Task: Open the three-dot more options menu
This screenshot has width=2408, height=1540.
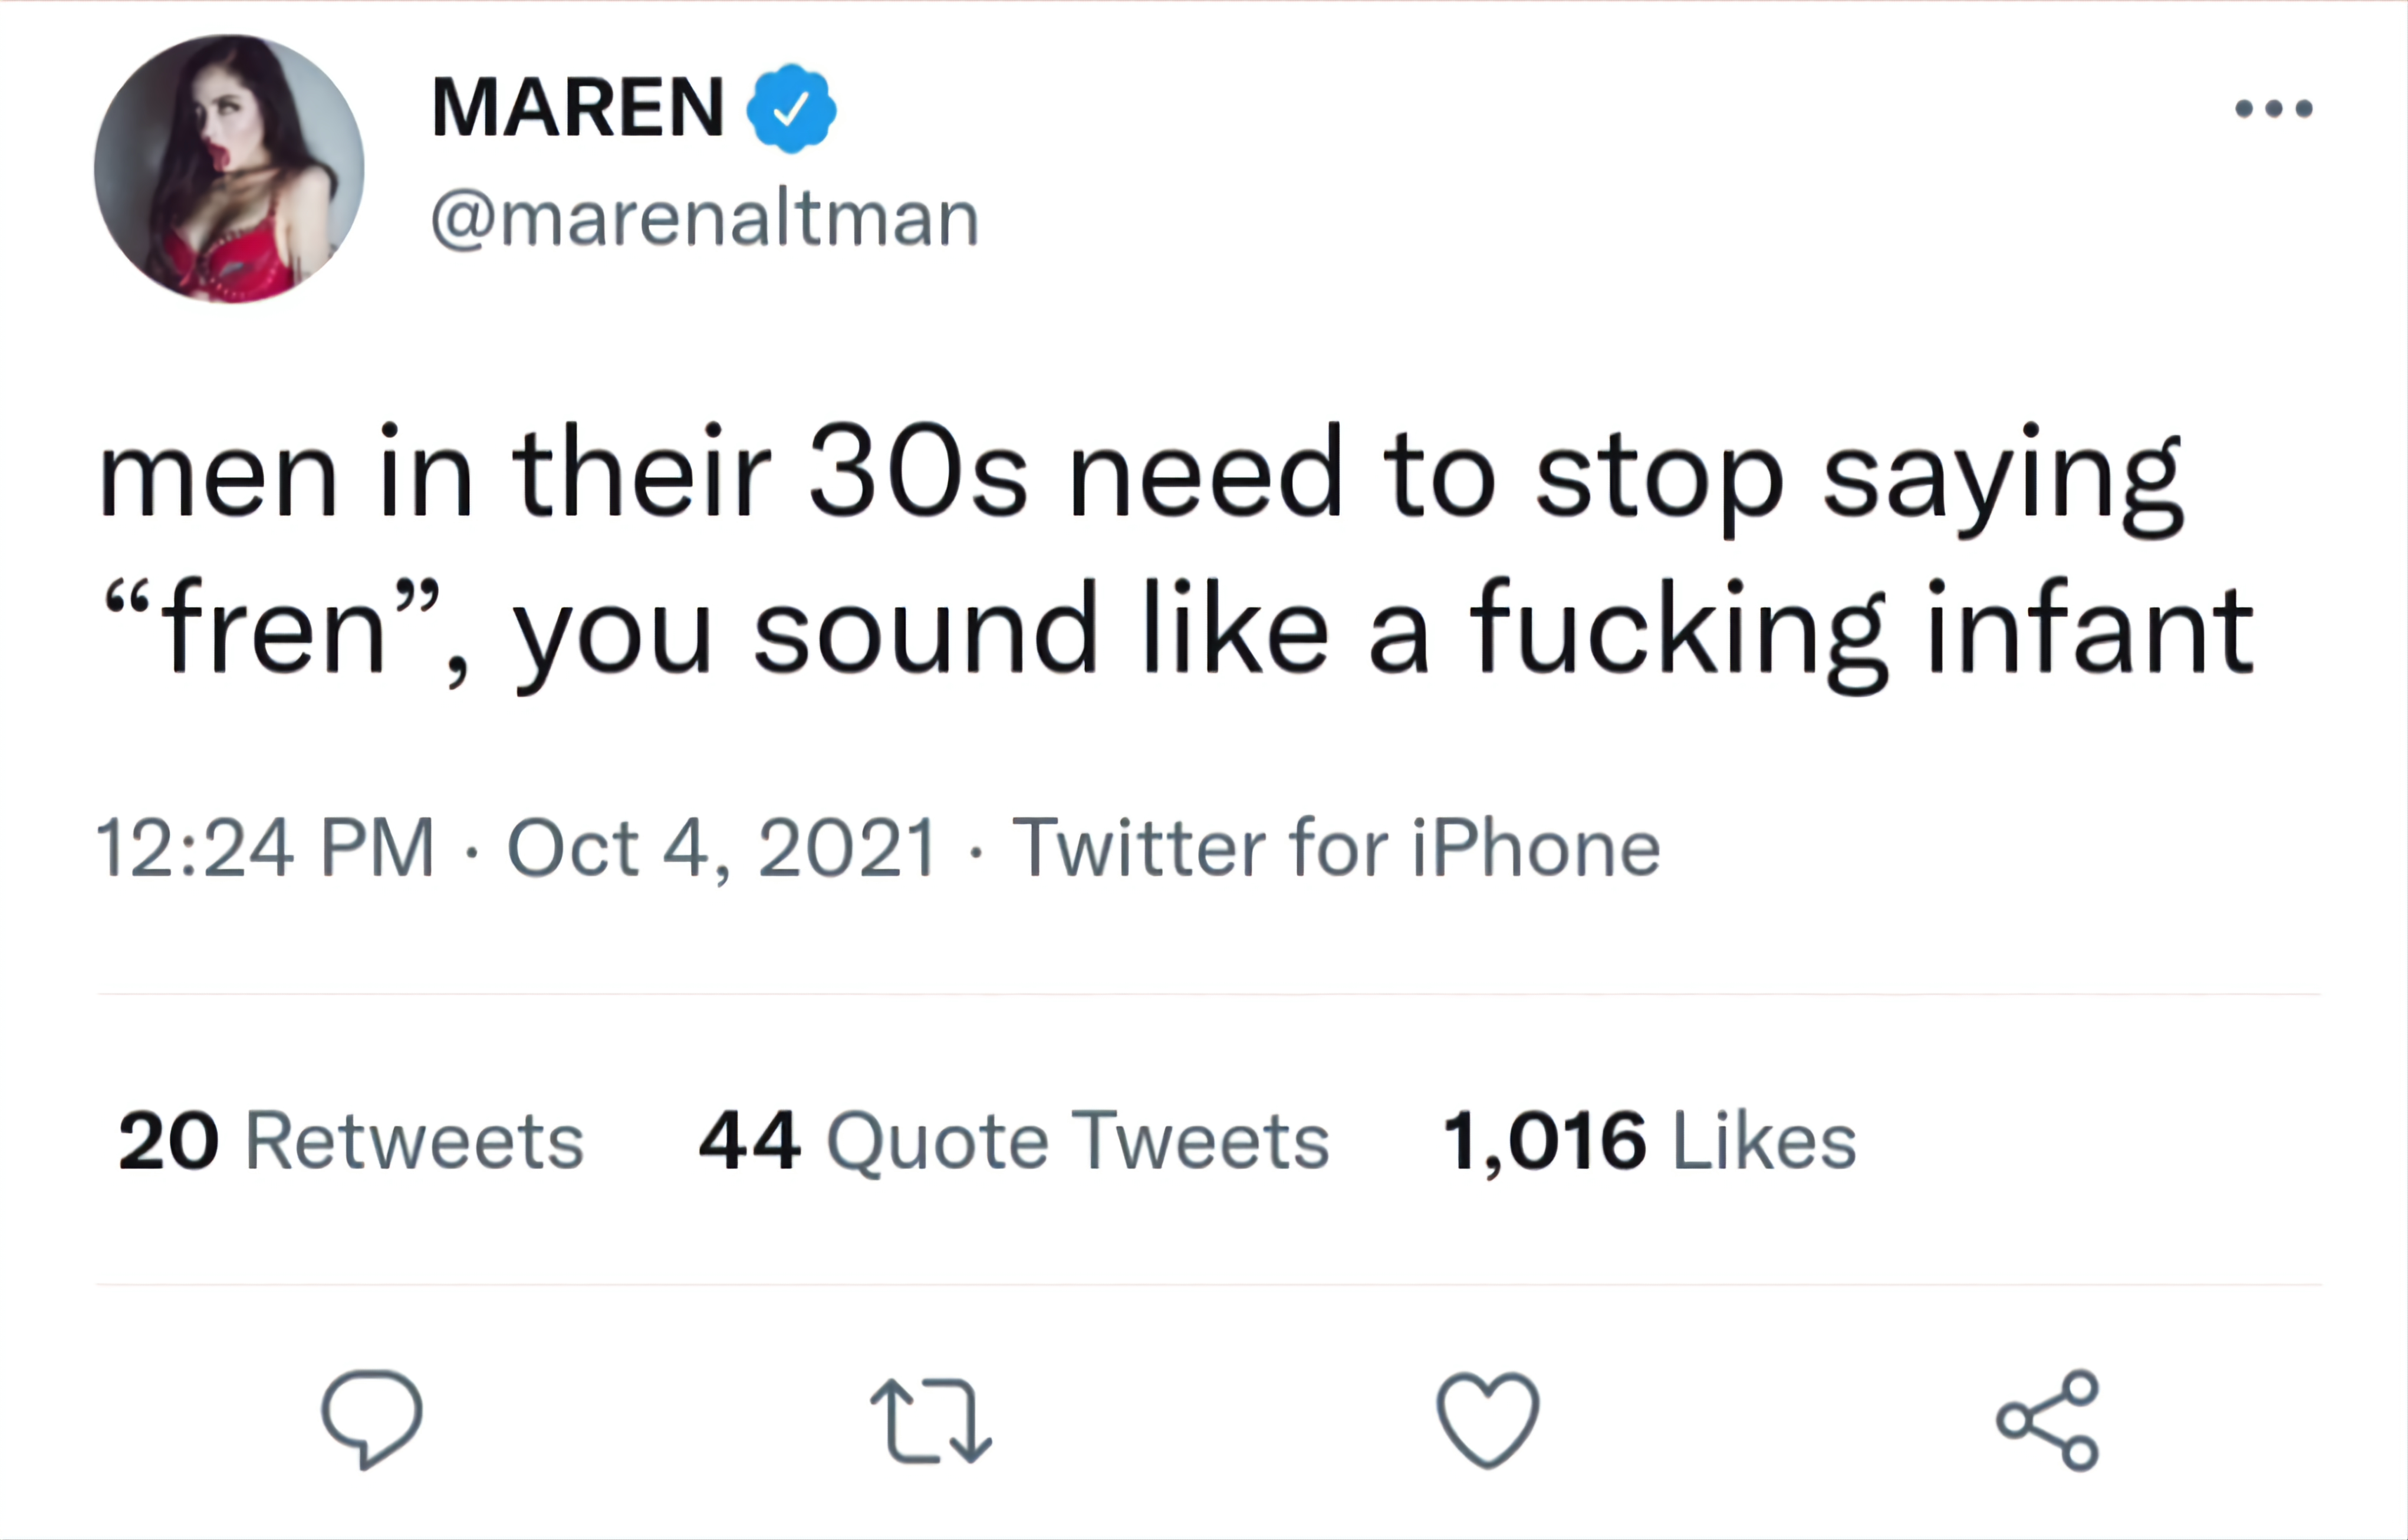Action: 2274,108
